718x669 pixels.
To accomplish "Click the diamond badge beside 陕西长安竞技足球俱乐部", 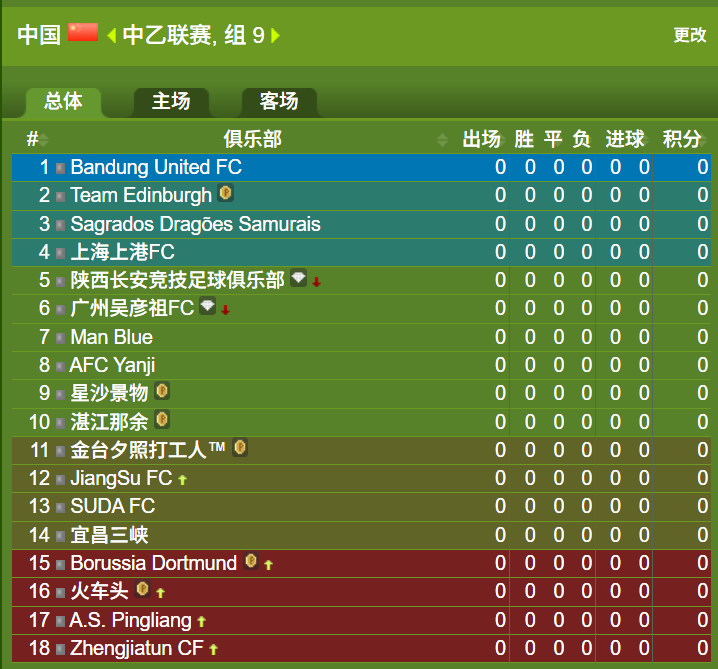I will point(299,277).
